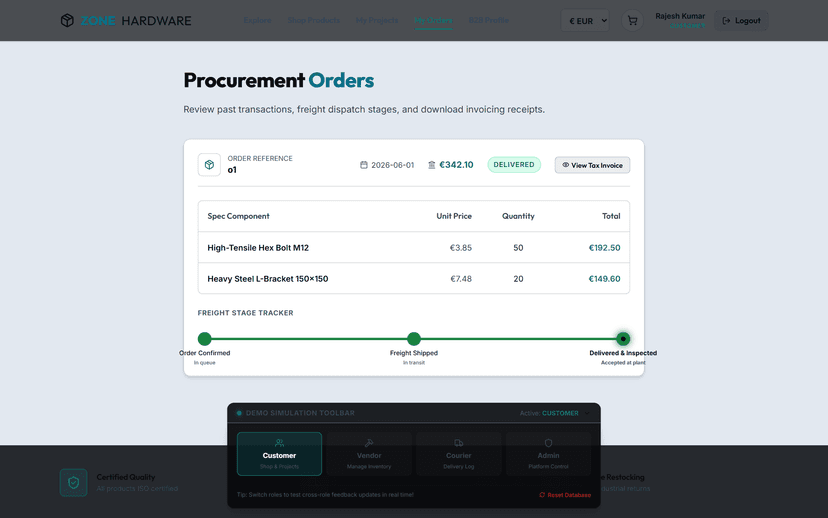Screen dimensions: 828x518
Task: Open B2B Profile in navigation
Action: 489,20
